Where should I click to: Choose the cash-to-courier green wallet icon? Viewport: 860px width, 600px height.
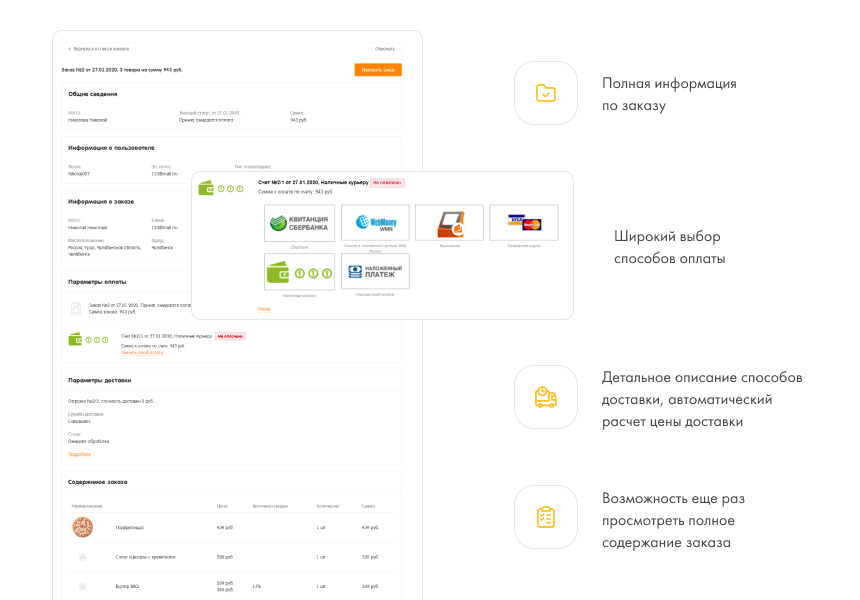coord(301,271)
